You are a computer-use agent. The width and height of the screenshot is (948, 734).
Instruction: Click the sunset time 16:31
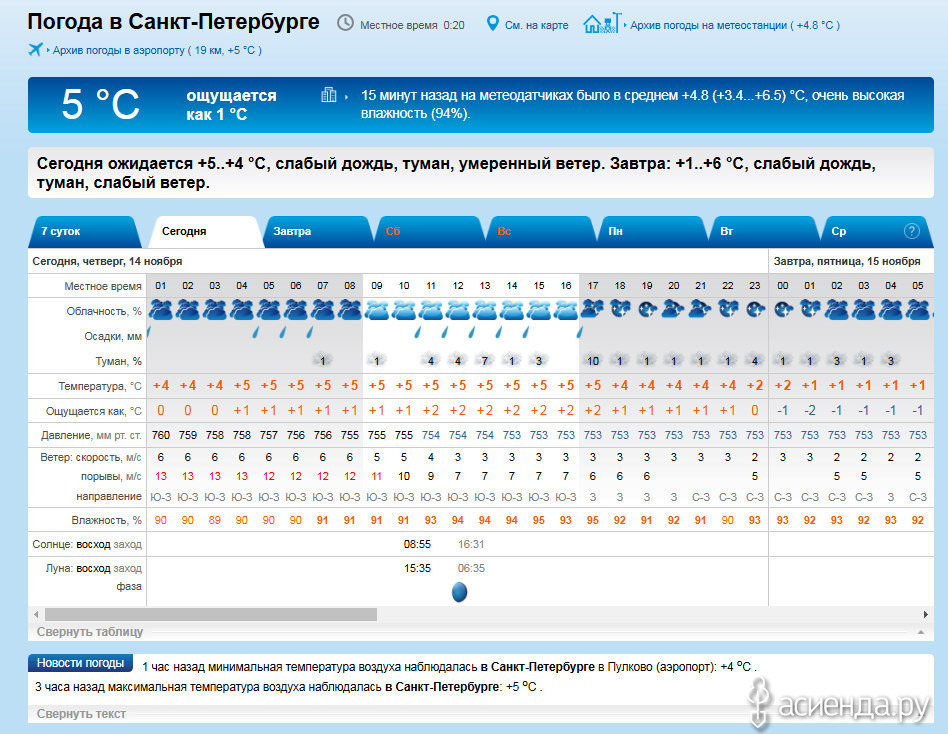(471, 544)
